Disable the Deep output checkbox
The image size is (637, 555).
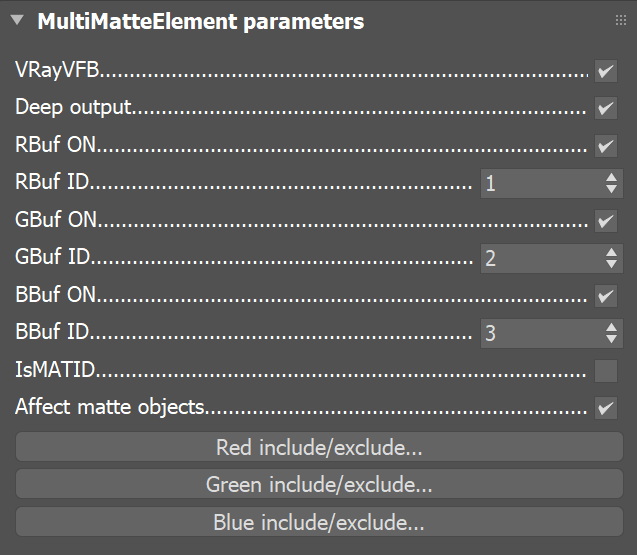click(606, 108)
